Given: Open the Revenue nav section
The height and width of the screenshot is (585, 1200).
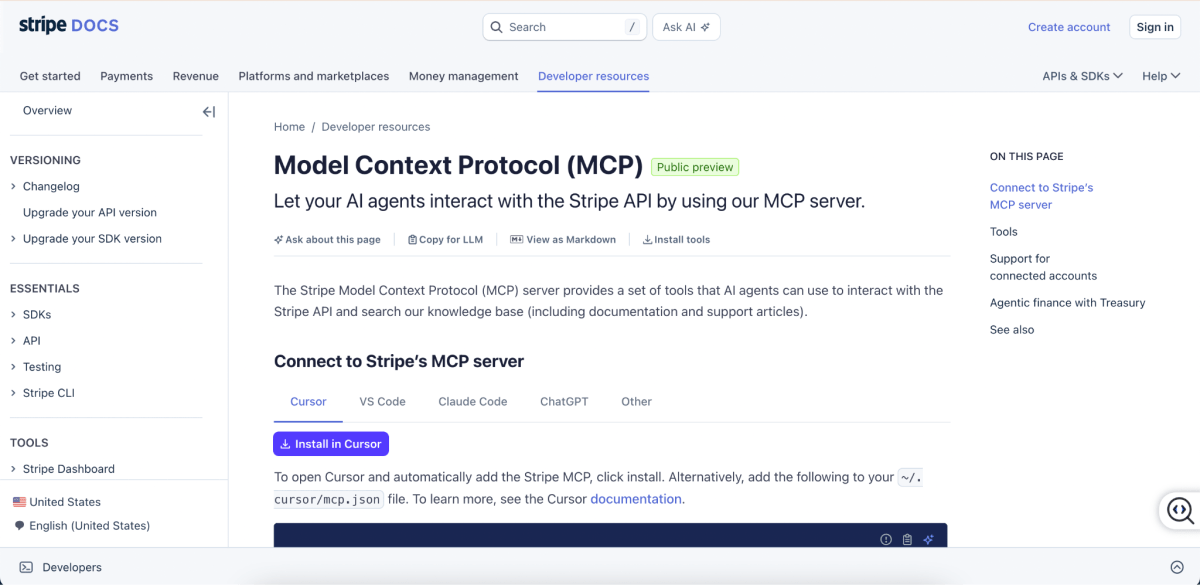Looking at the screenshot, I should (x=196, y=76).
